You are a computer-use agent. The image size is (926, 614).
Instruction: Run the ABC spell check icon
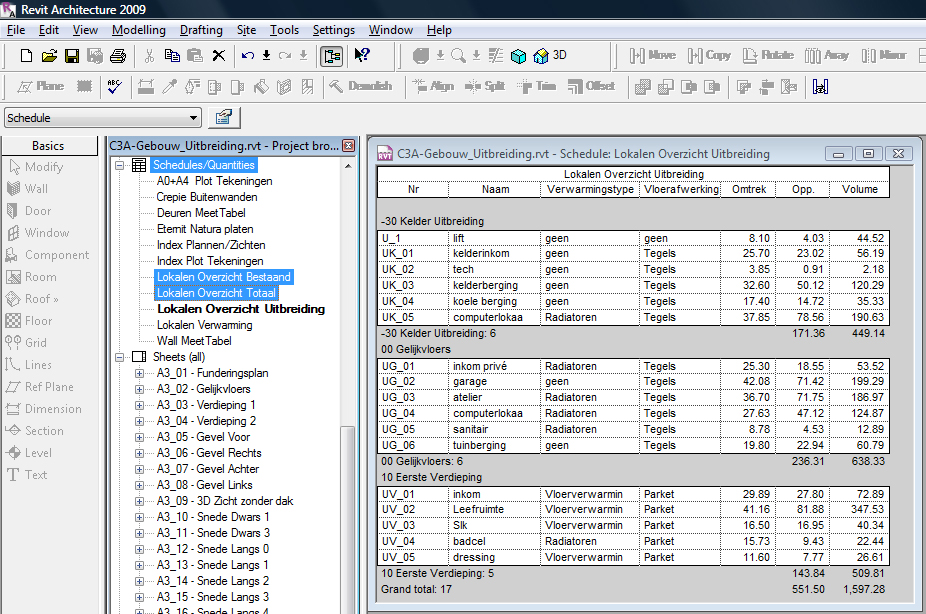coord(115,87)
